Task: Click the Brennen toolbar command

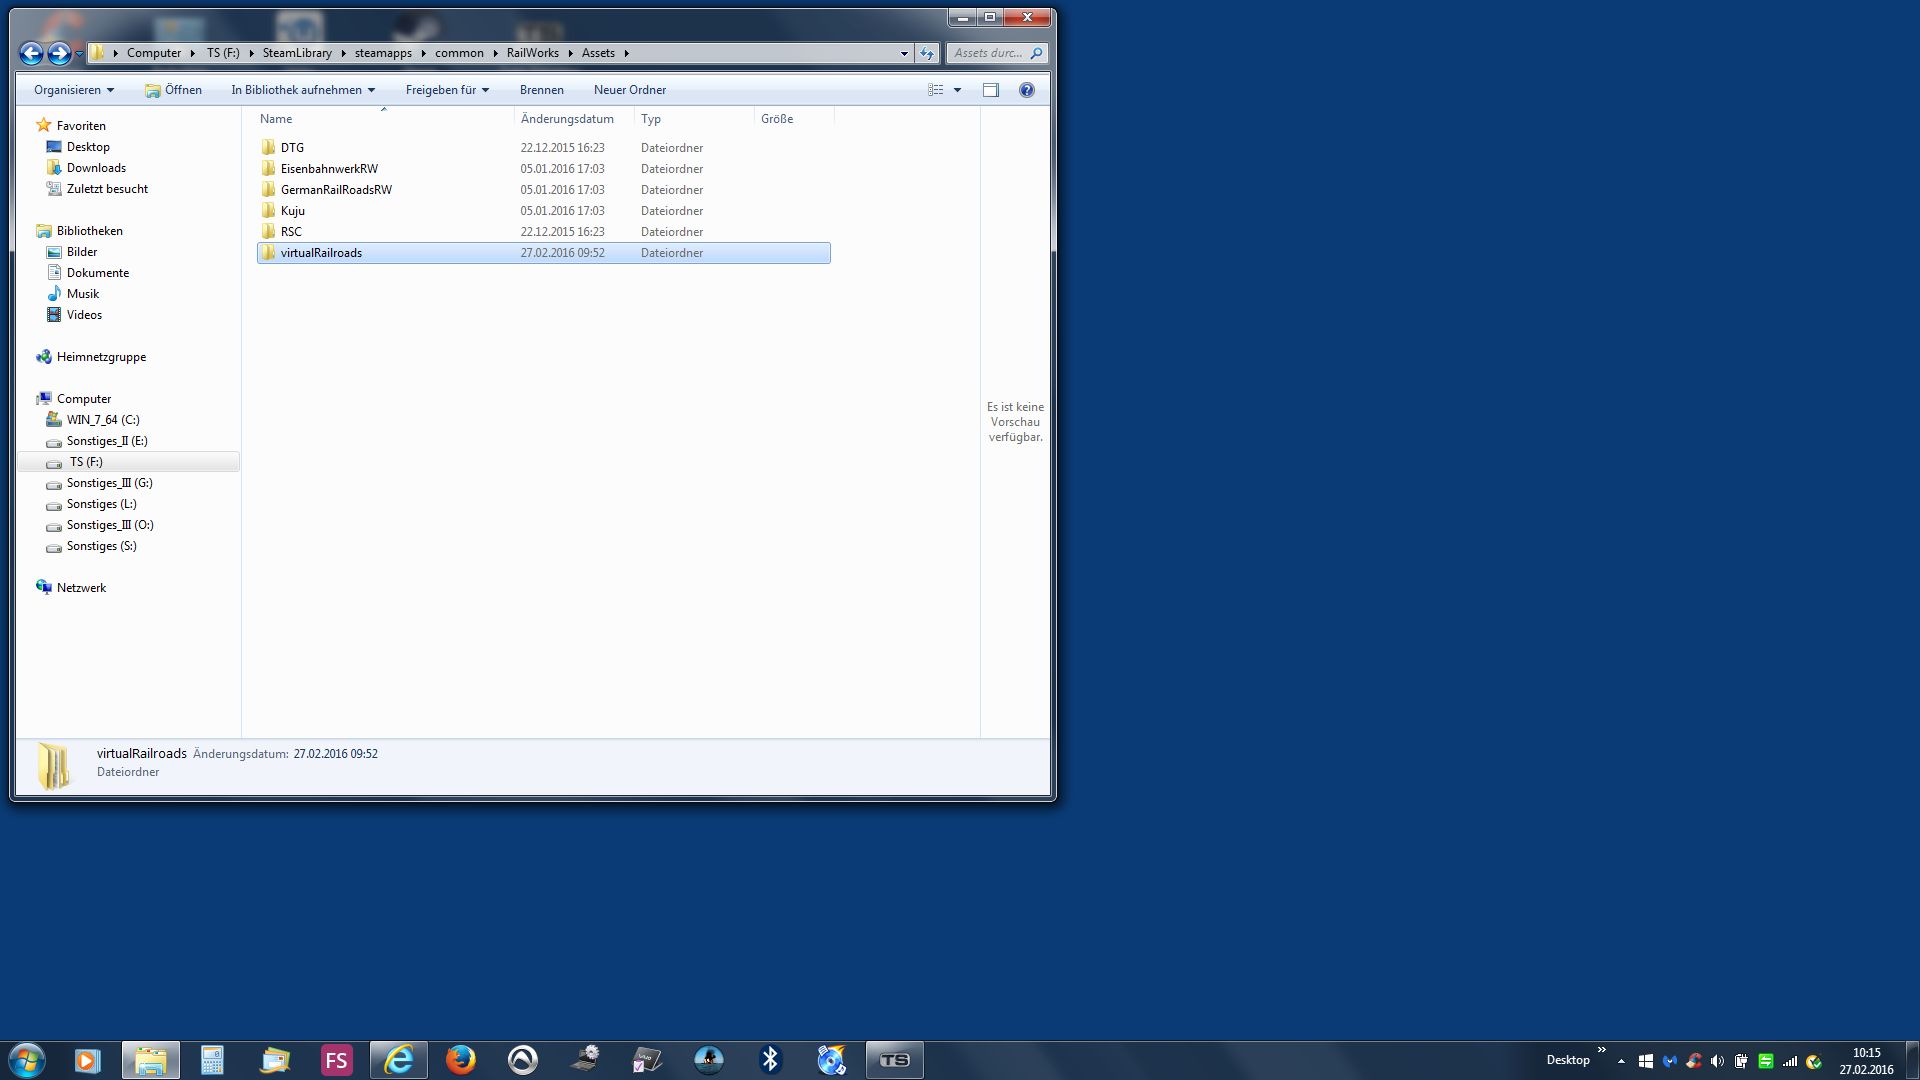Action: click(x=541, y=90)
